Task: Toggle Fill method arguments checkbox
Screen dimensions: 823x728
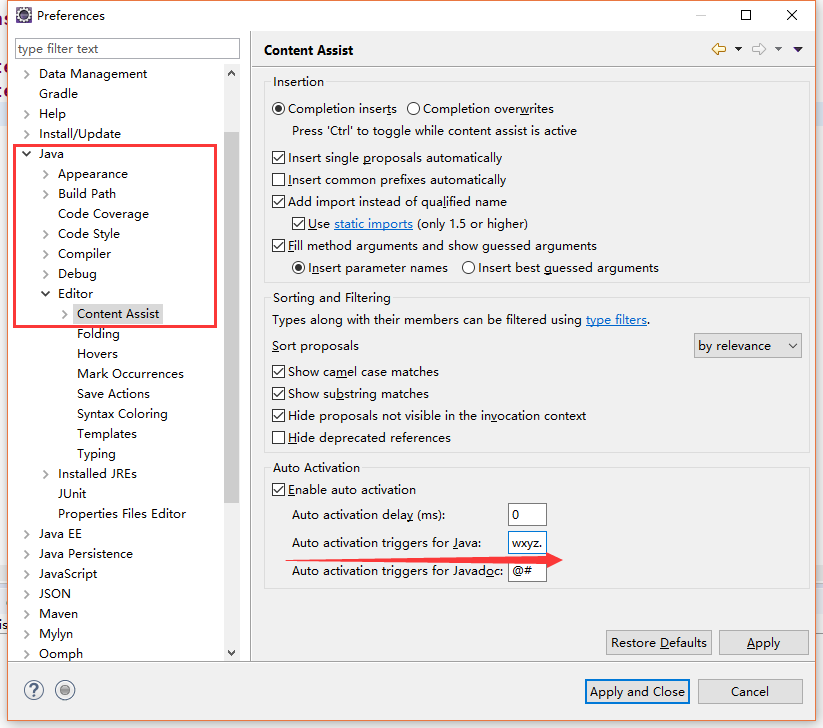Action: [279, 246]
